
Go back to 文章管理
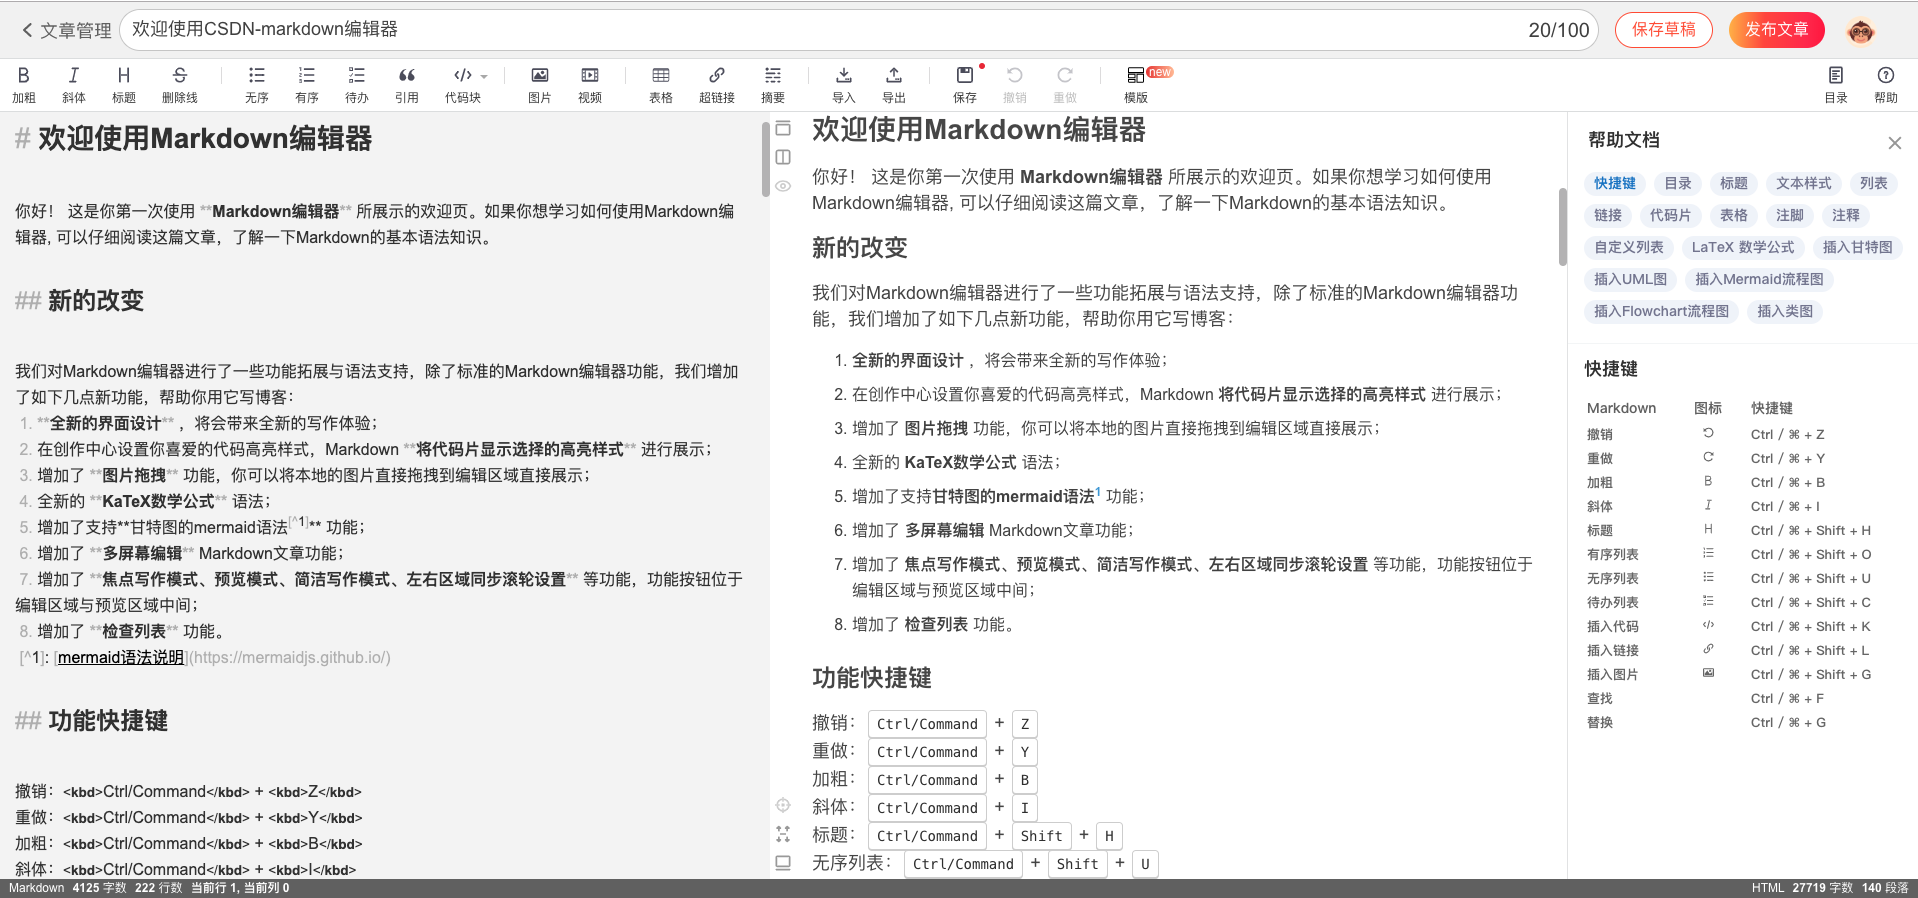click(x=66, y=30)
